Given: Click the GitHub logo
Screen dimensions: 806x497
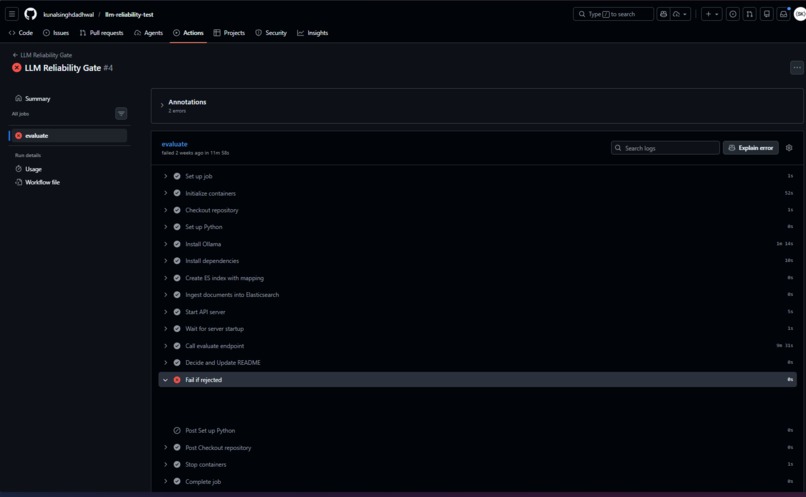Looking at the screenshot, I should (x=30, y=14).
